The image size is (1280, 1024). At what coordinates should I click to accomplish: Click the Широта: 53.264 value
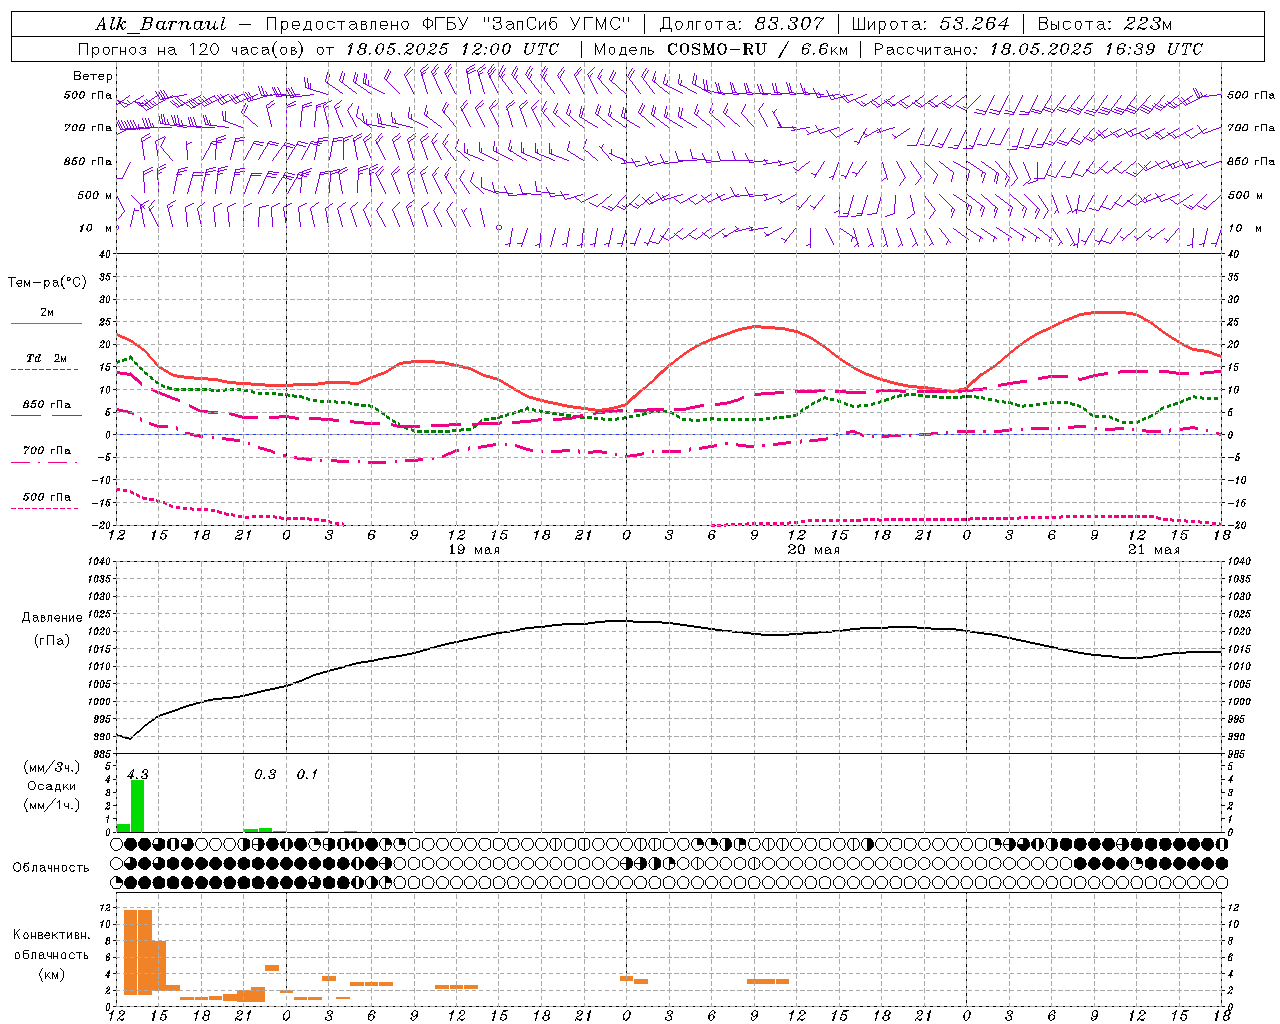click(x=930, y=24)
